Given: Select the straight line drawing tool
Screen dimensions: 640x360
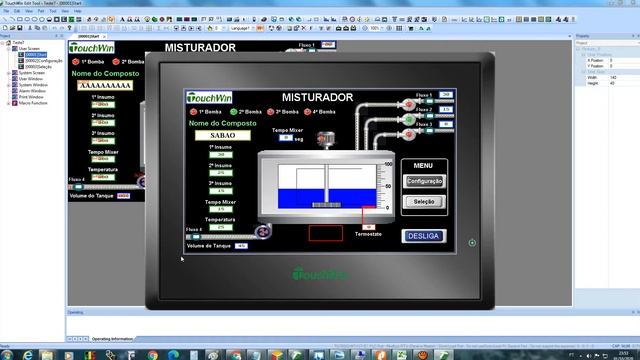Looking at the screenshot, I should [5, 19].
